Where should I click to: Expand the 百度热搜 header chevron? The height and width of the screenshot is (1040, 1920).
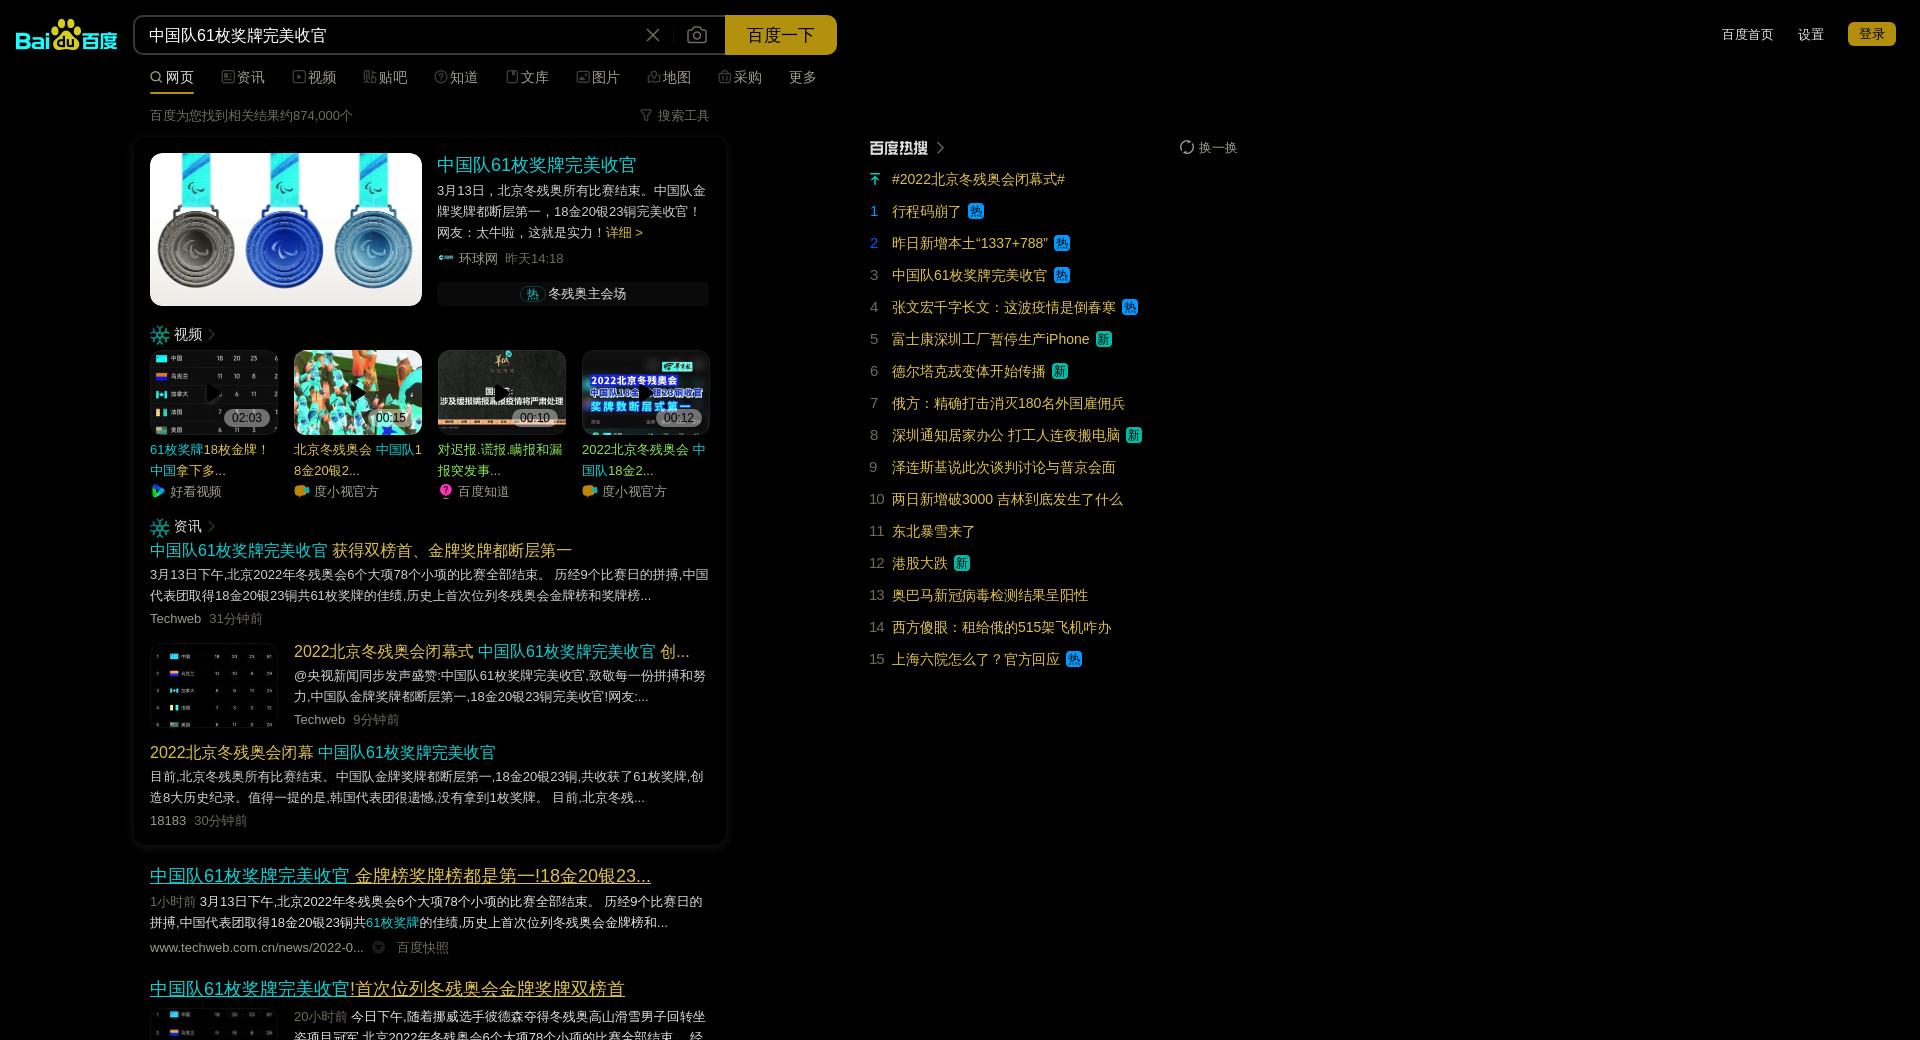pyautogui.click(x=940, y=147)
